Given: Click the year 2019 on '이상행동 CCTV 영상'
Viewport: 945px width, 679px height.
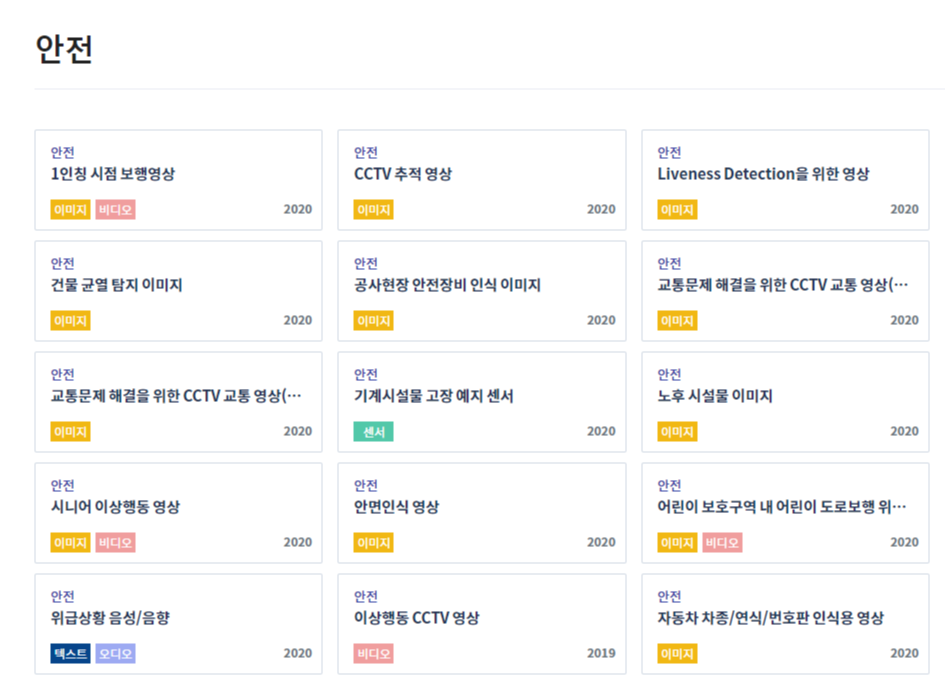Looking at the screenshot, I should pos(601,653).
